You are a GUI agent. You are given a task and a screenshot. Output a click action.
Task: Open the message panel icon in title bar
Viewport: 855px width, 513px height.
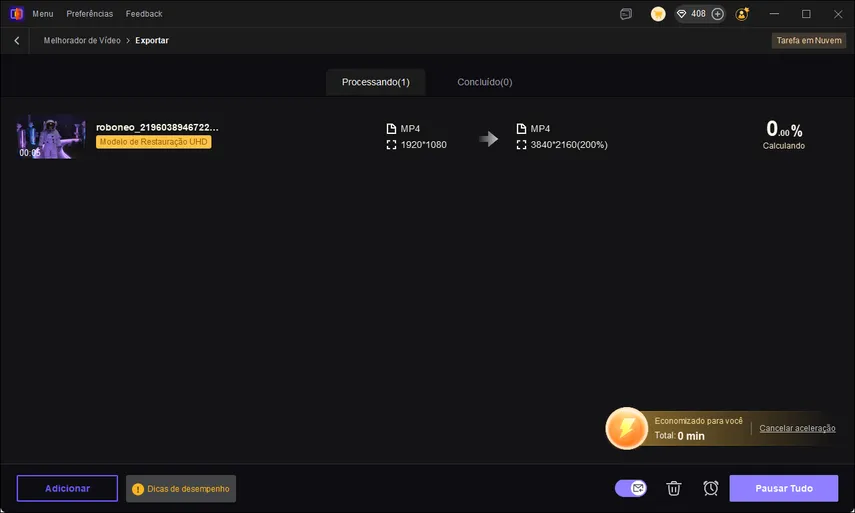click(x=626, y=14)
